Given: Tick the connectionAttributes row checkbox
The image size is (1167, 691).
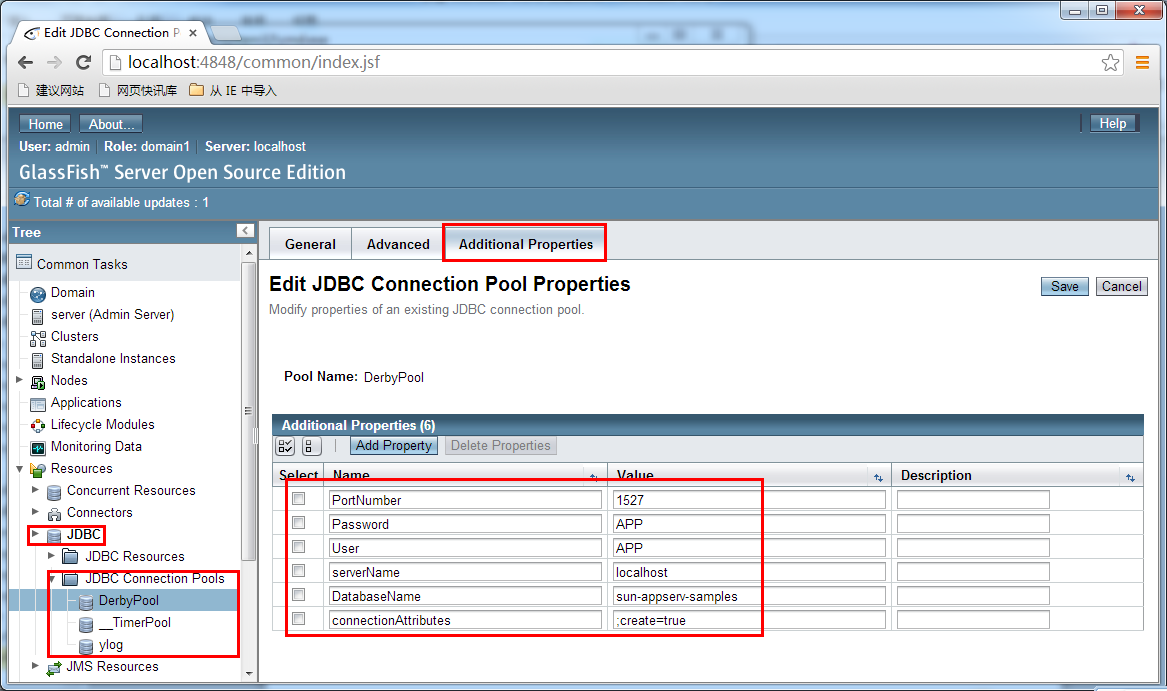Looking at the screenshot, I should click(298, 619).
